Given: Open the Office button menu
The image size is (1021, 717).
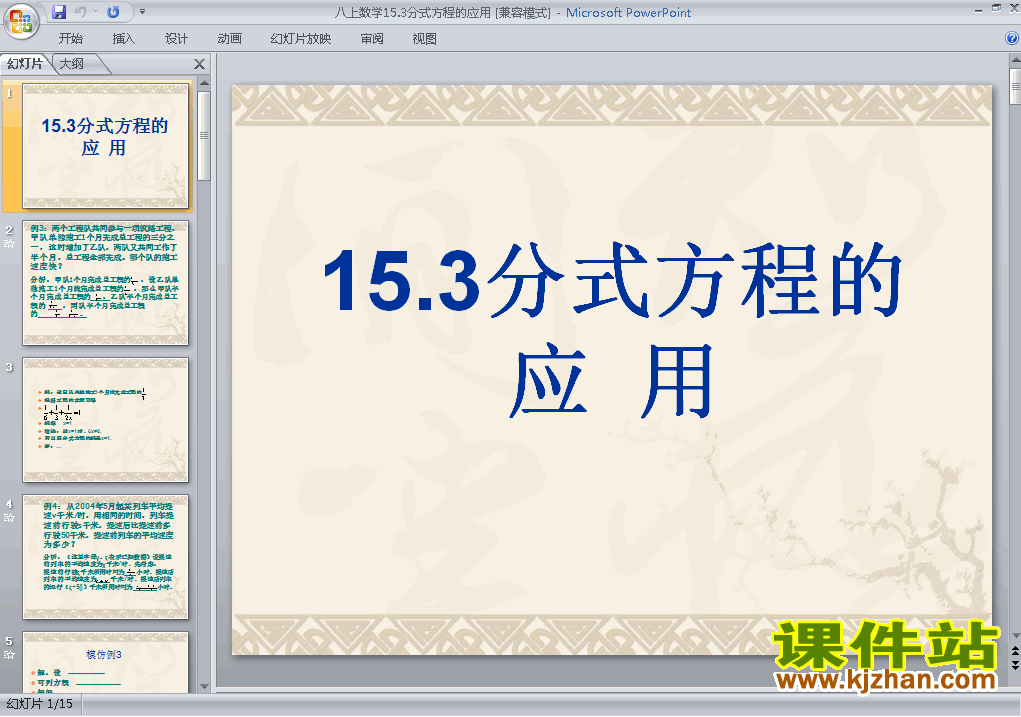Looking at the screenshot, I should point(21,21).
